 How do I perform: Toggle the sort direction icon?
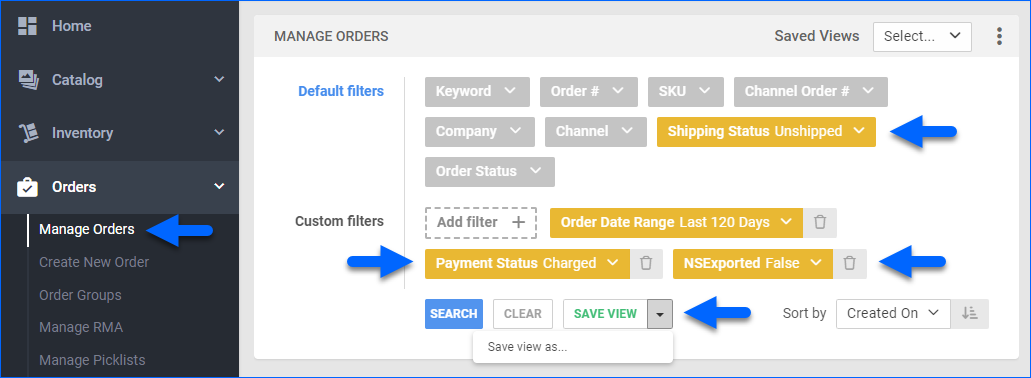pos(969,314)
